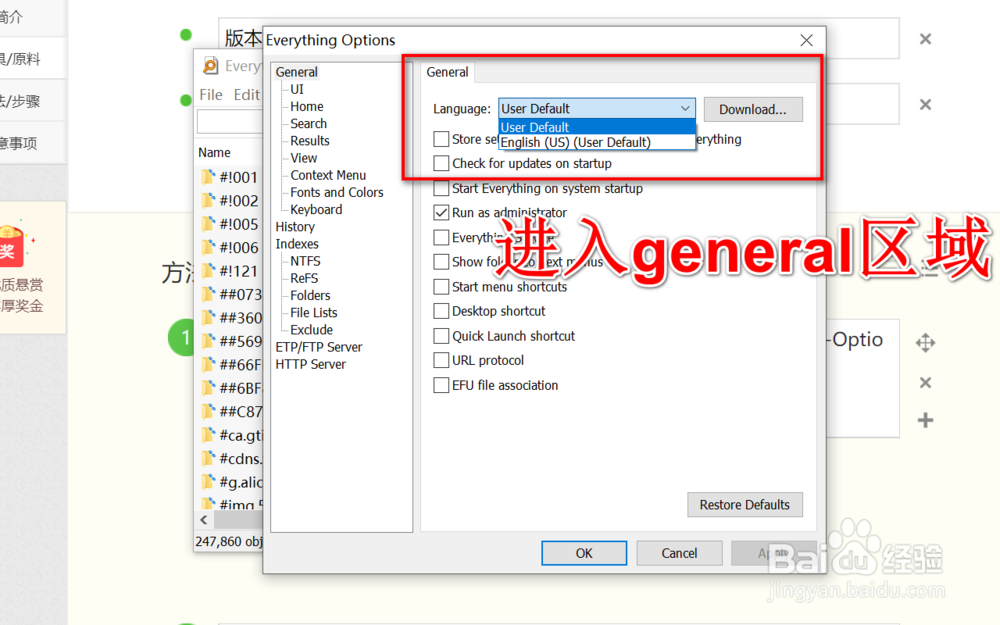Select the #g.alic folder icon

click(x=208, y=482)
